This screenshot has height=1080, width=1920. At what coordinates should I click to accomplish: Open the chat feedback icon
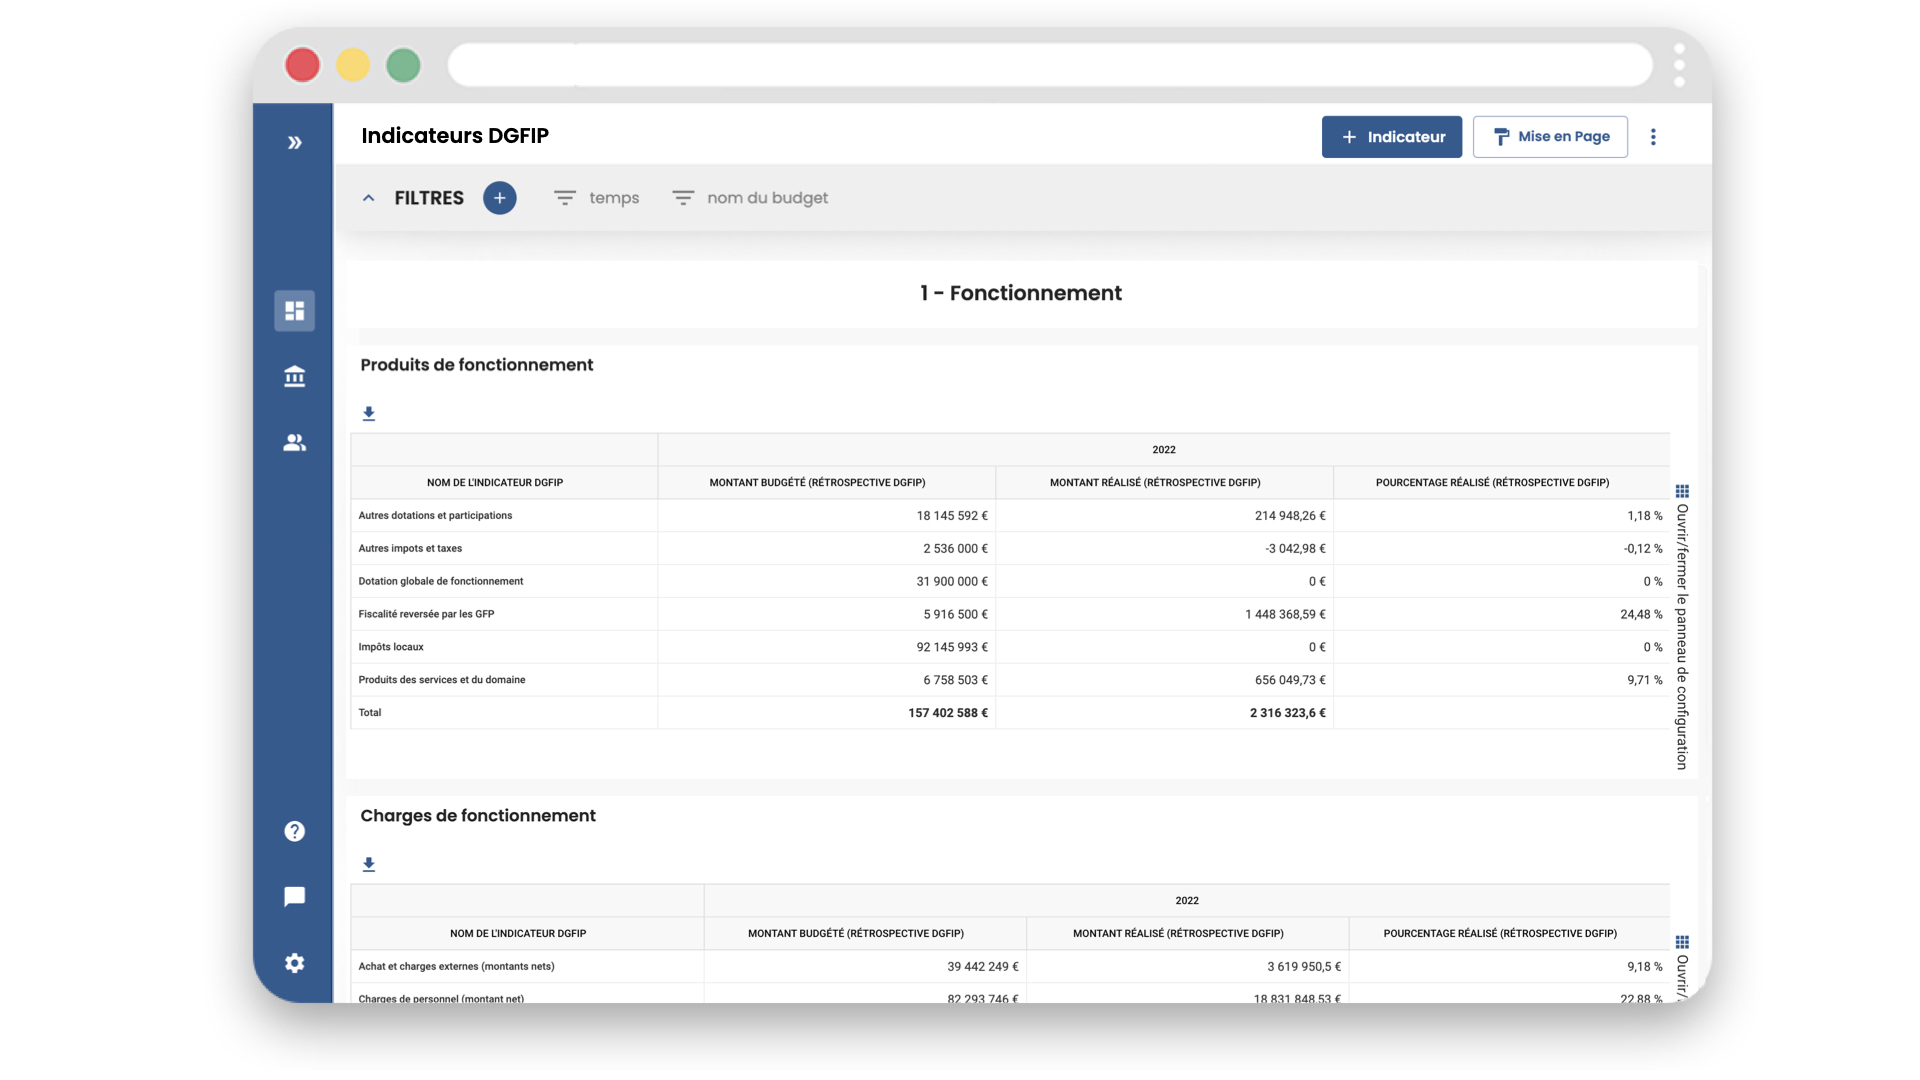(293, 896)
